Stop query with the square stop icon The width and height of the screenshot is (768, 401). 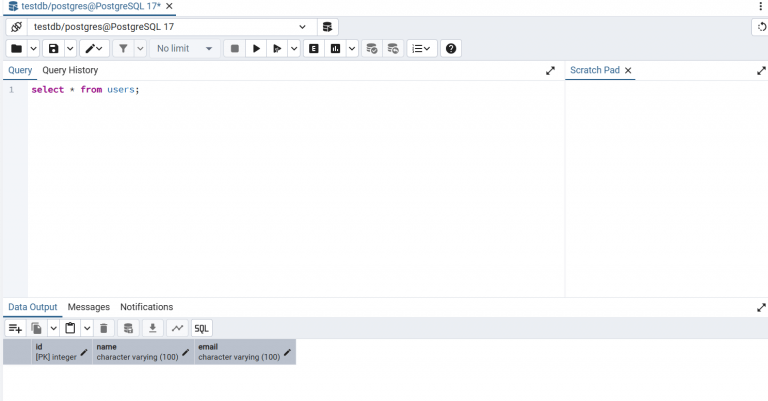[235, 48]
